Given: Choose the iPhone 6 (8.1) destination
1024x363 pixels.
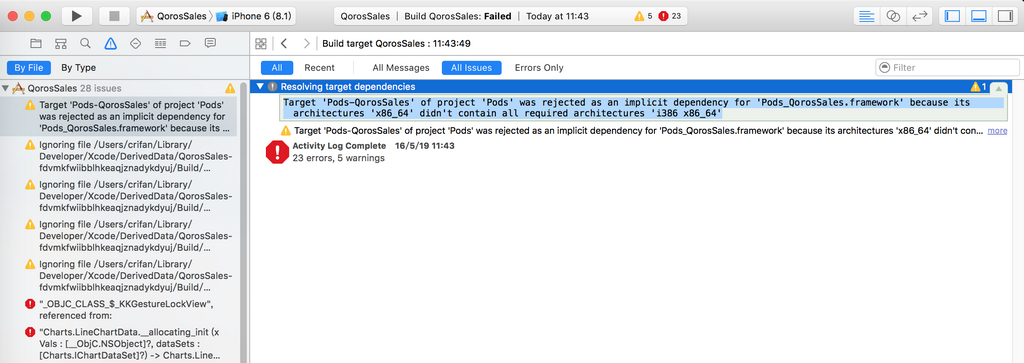Looking at the screenshot, I should pyautogui.click(x=253, y=16).
